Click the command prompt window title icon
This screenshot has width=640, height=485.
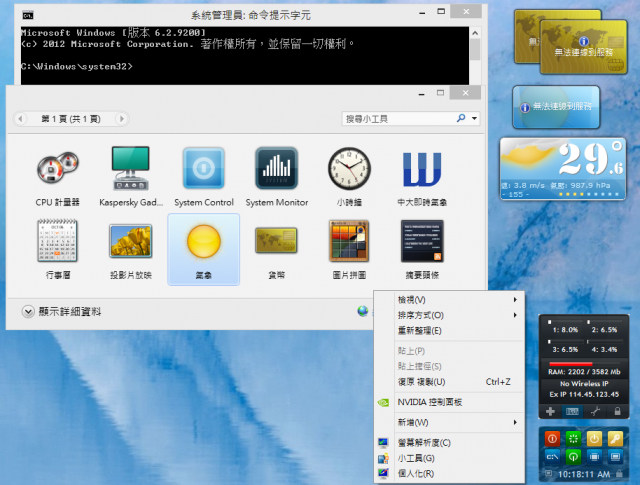[x=28, y=16]
